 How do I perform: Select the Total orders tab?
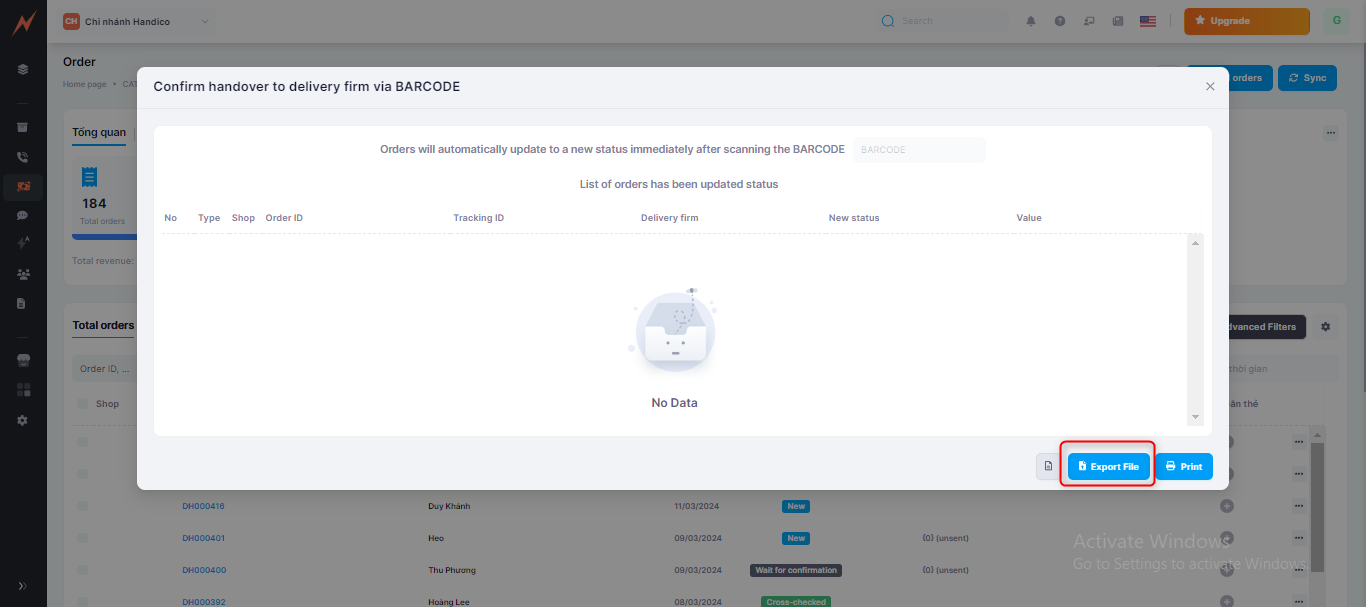click(103, 326)
